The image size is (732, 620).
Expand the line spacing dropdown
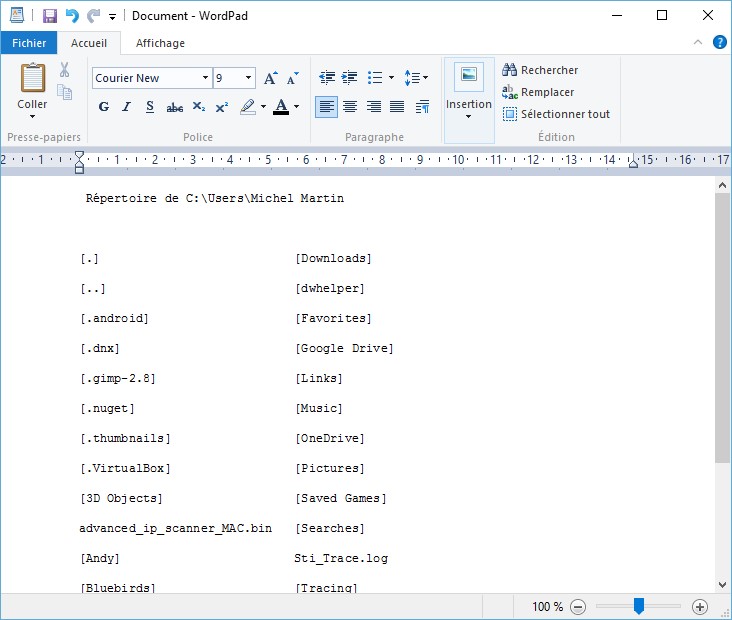point(418,78)
